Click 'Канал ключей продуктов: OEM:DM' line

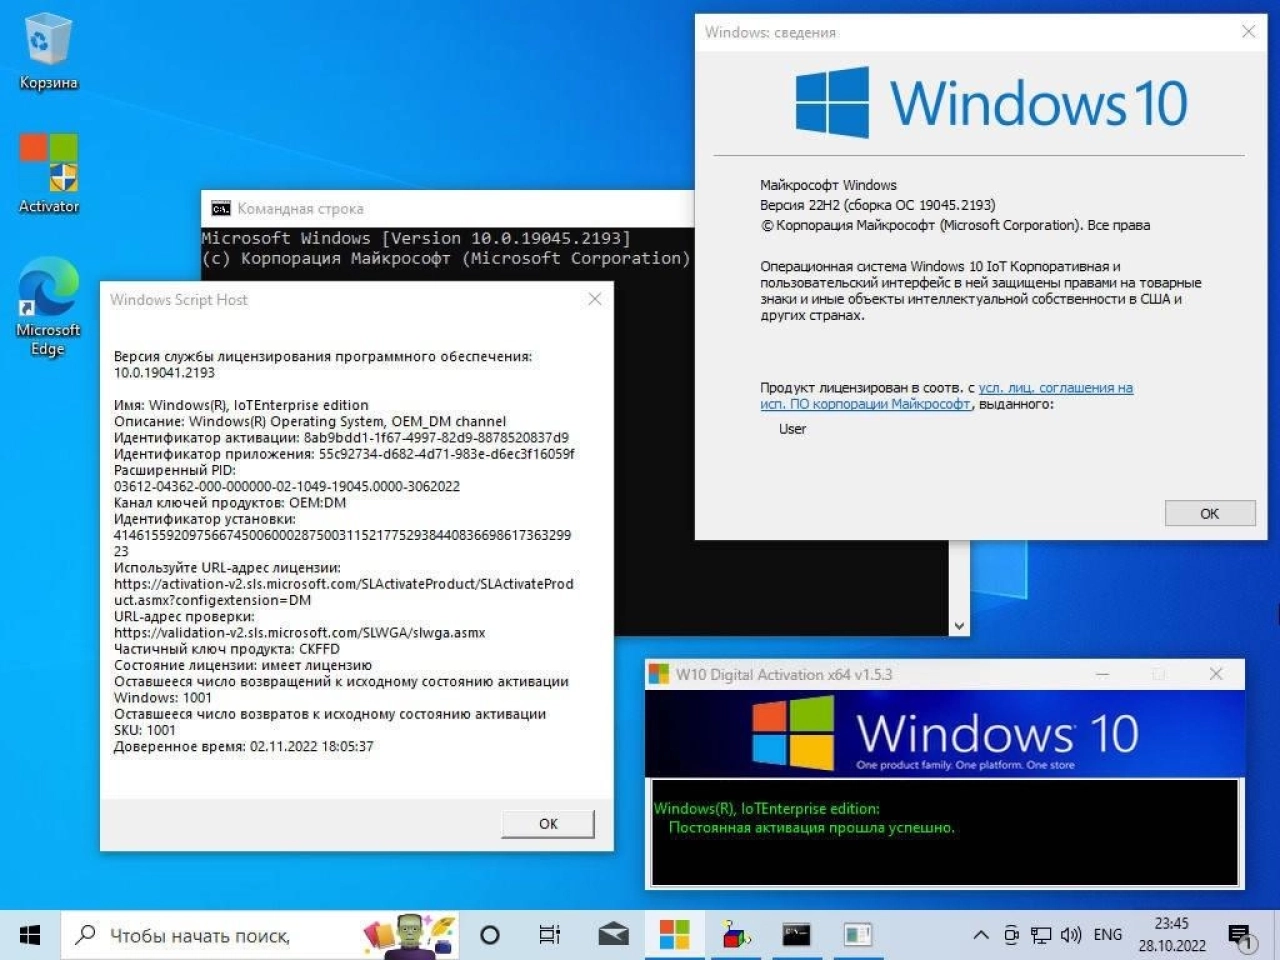[230, 503]
